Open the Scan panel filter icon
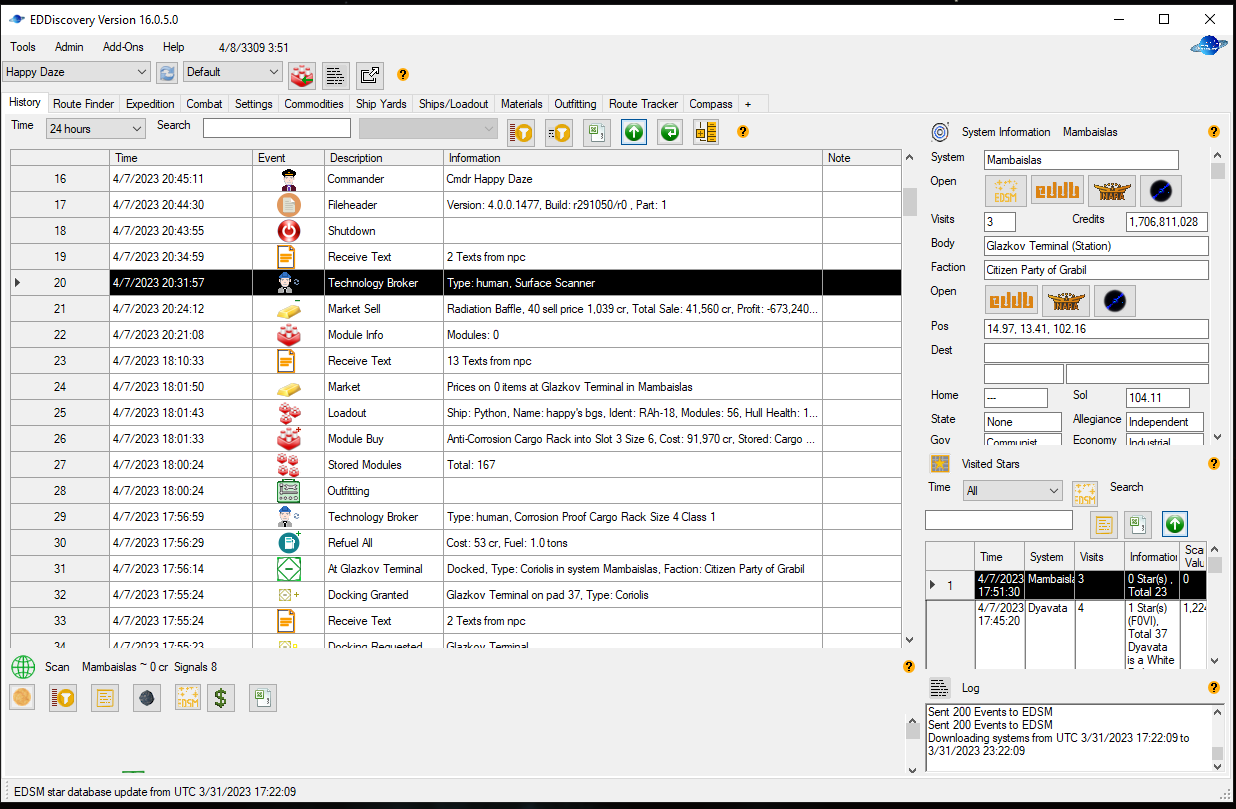1236x809 pixels. click(x=63, y=698)
